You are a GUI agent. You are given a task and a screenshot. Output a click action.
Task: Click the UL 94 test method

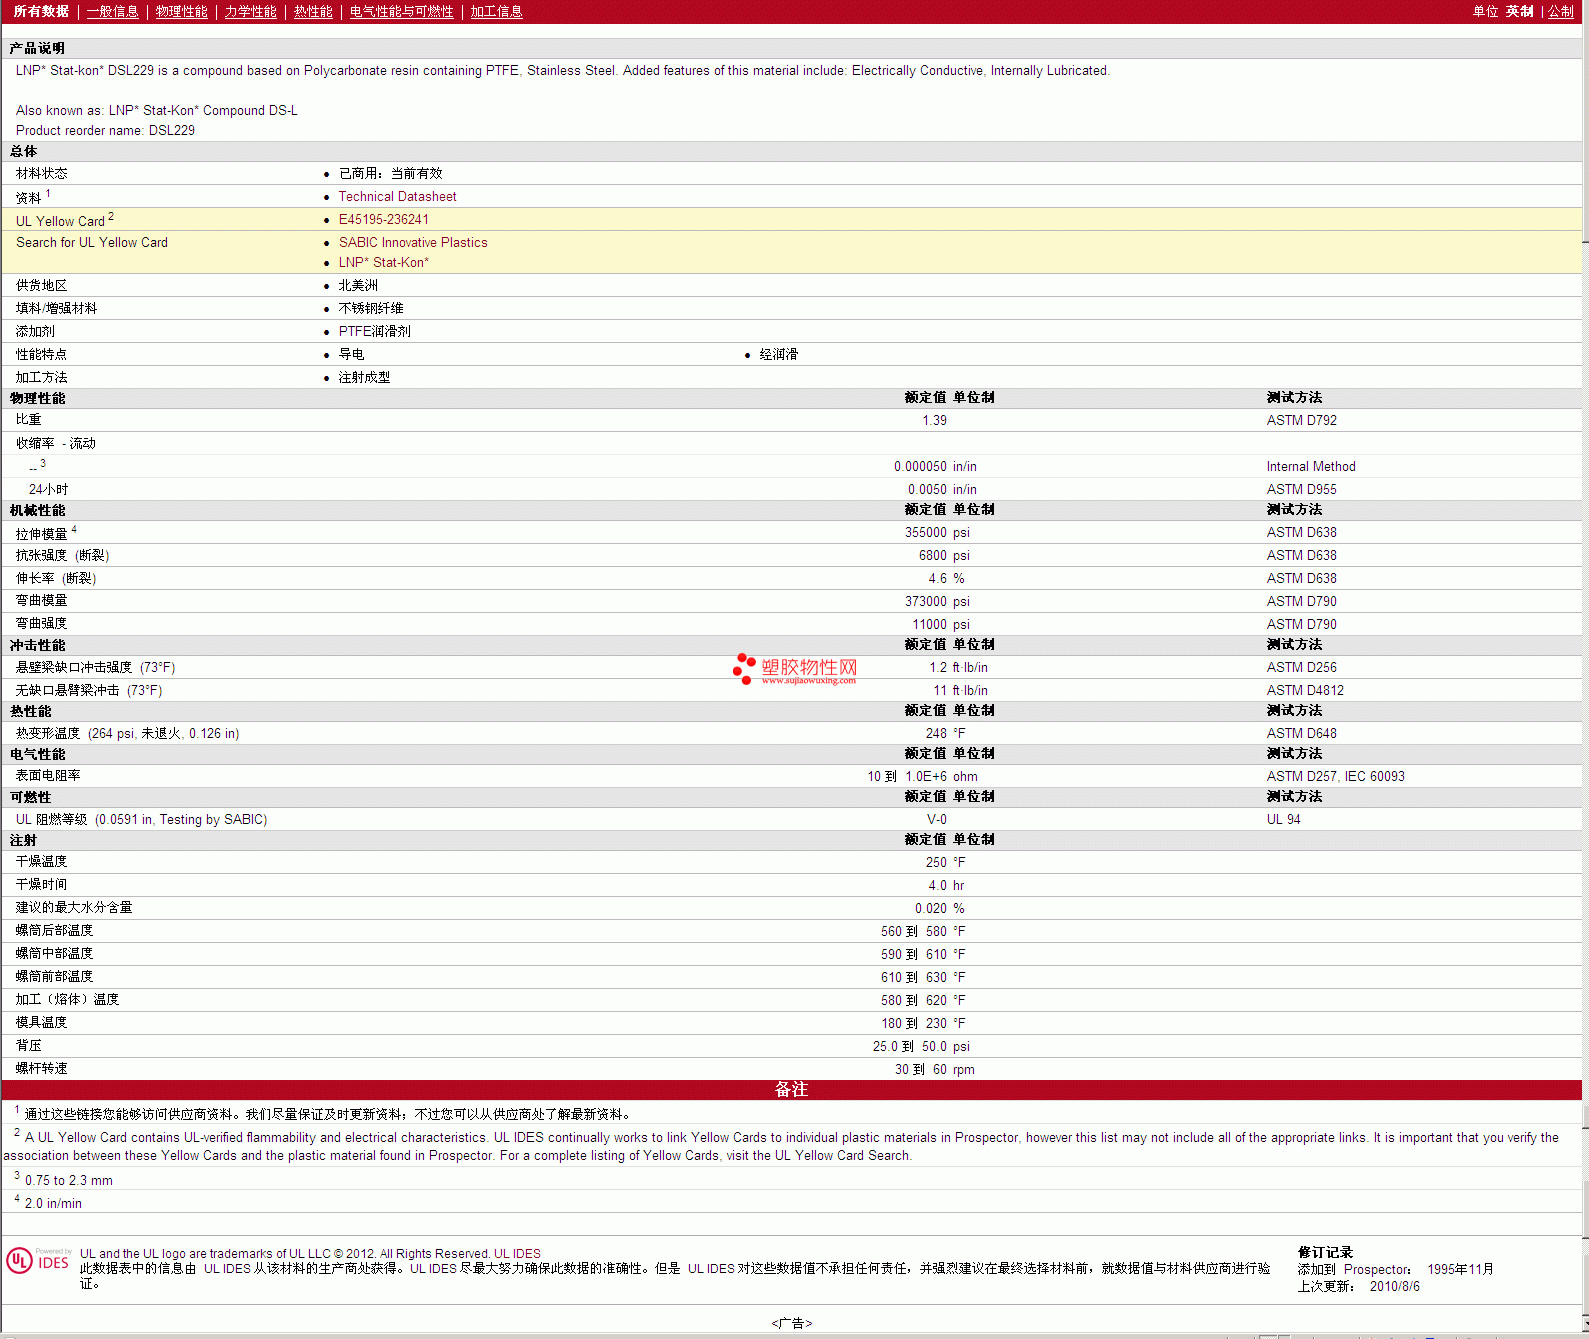click(x=1283, y=820)
